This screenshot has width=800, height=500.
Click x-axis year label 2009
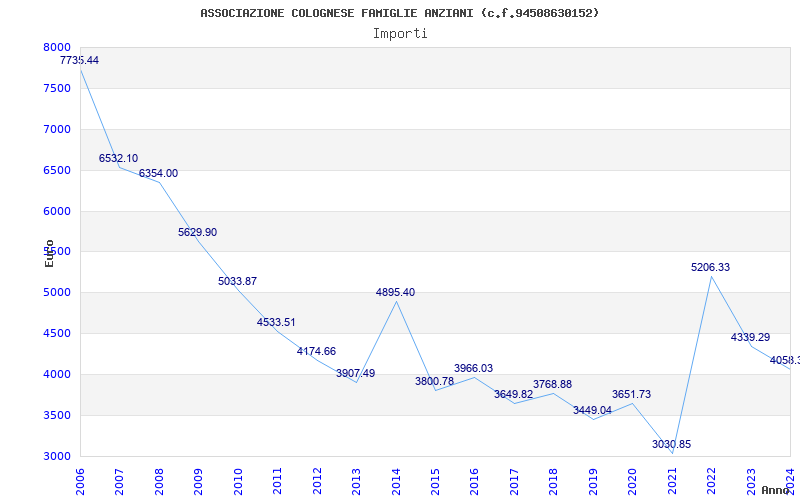pyautogui.click(x=198, y=481)
